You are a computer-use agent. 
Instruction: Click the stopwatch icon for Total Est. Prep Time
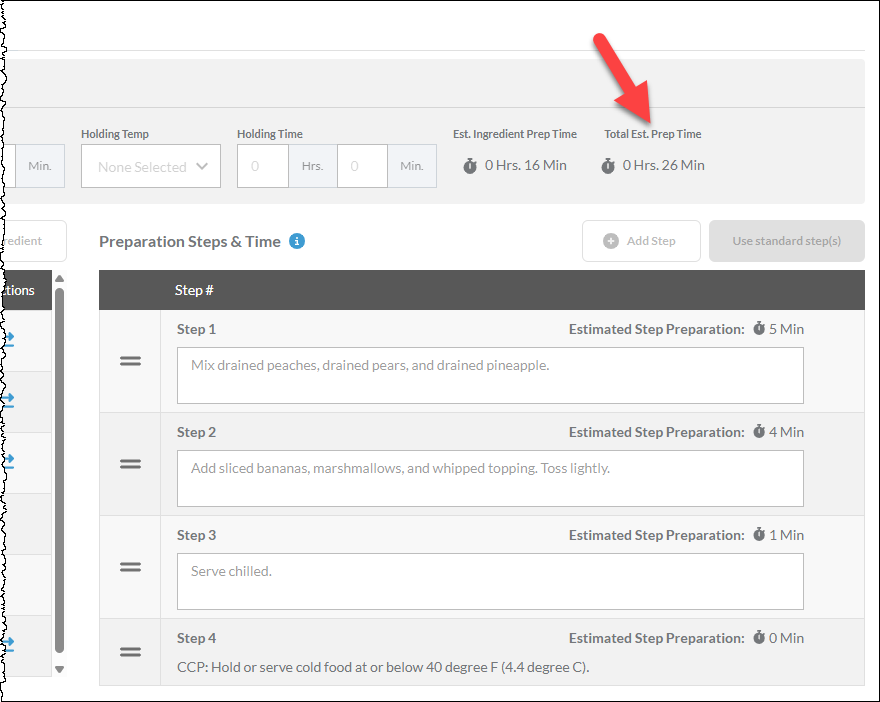(x=608, y=166)
